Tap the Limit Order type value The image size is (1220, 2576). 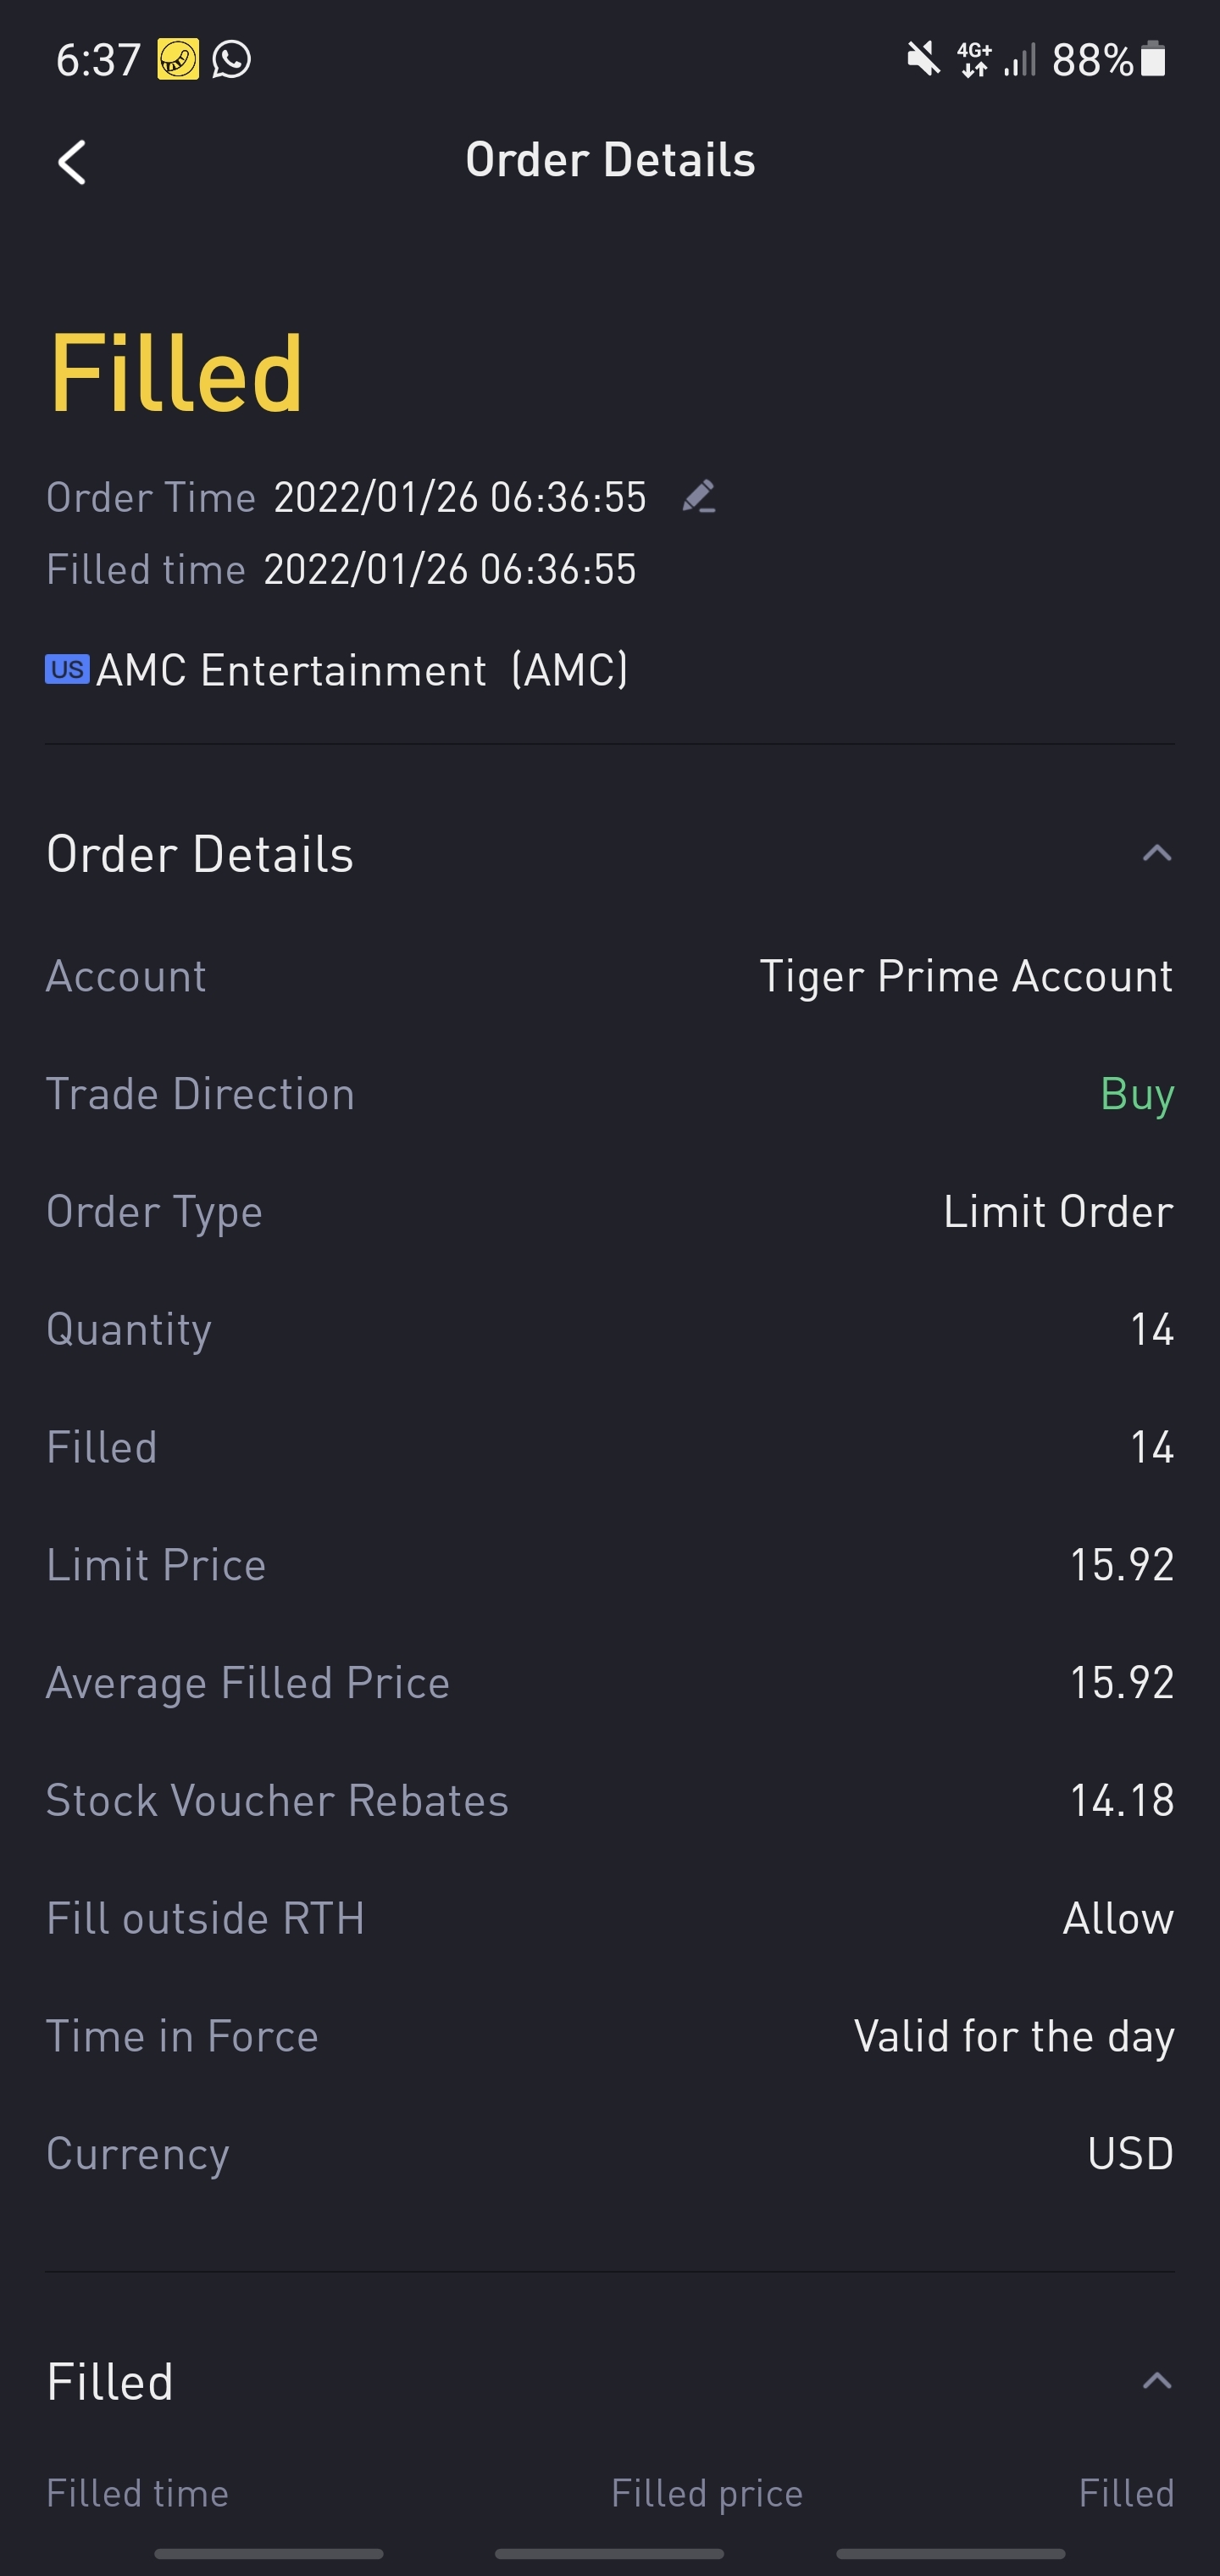click(1057, 1212)
